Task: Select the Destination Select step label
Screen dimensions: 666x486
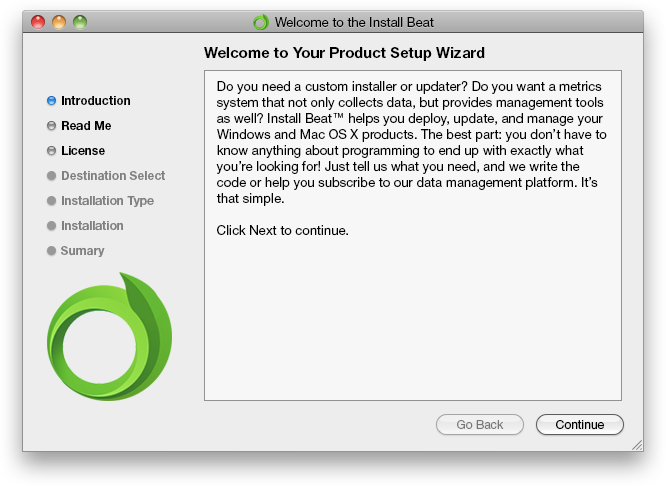Action: click(113, 176)
